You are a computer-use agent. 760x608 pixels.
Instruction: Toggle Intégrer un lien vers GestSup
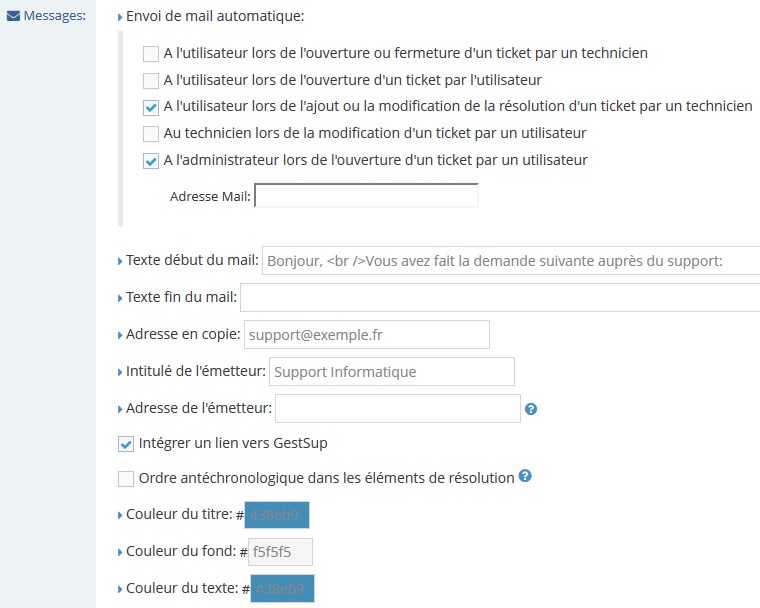point(126,444)
